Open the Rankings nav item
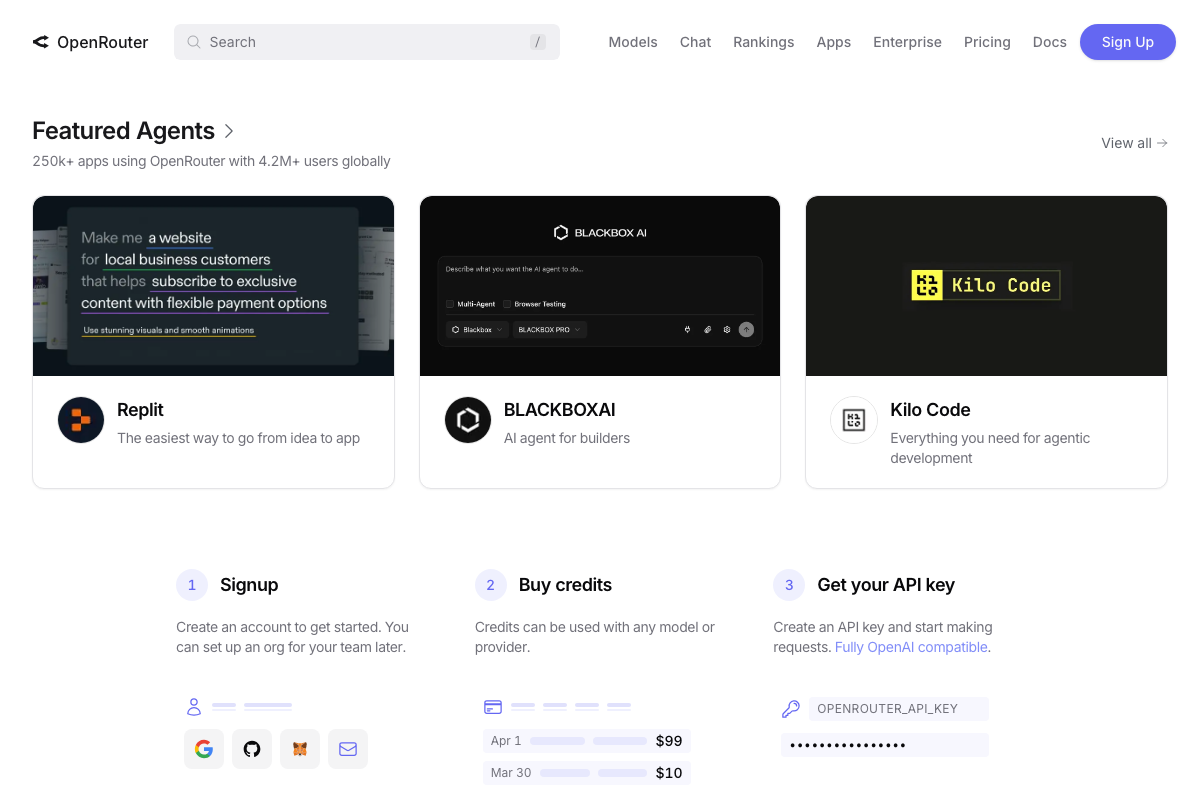 click(763, 42)
